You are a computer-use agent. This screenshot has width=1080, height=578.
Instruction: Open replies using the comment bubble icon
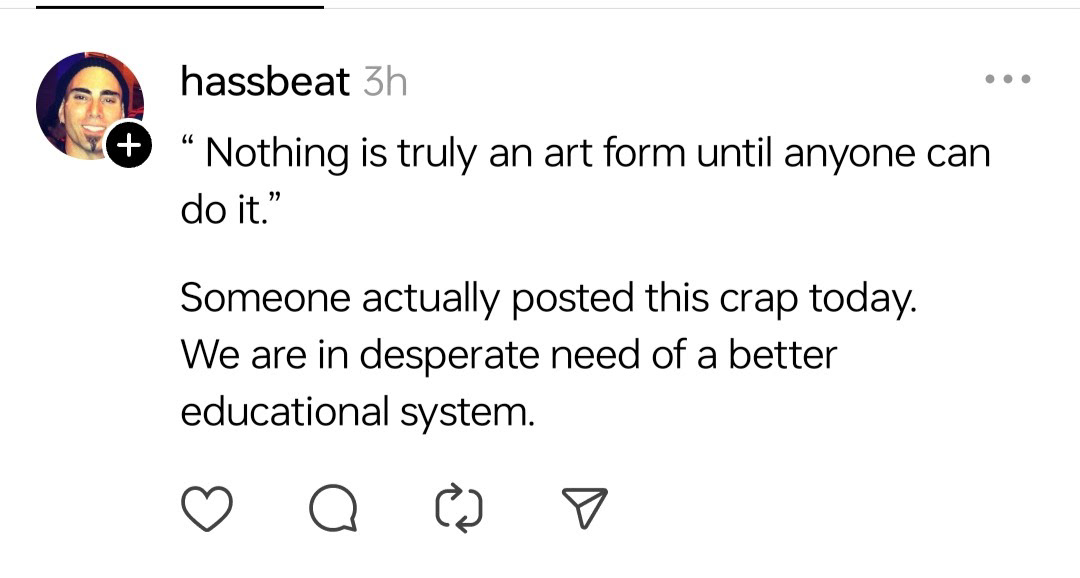pos(332,509)
